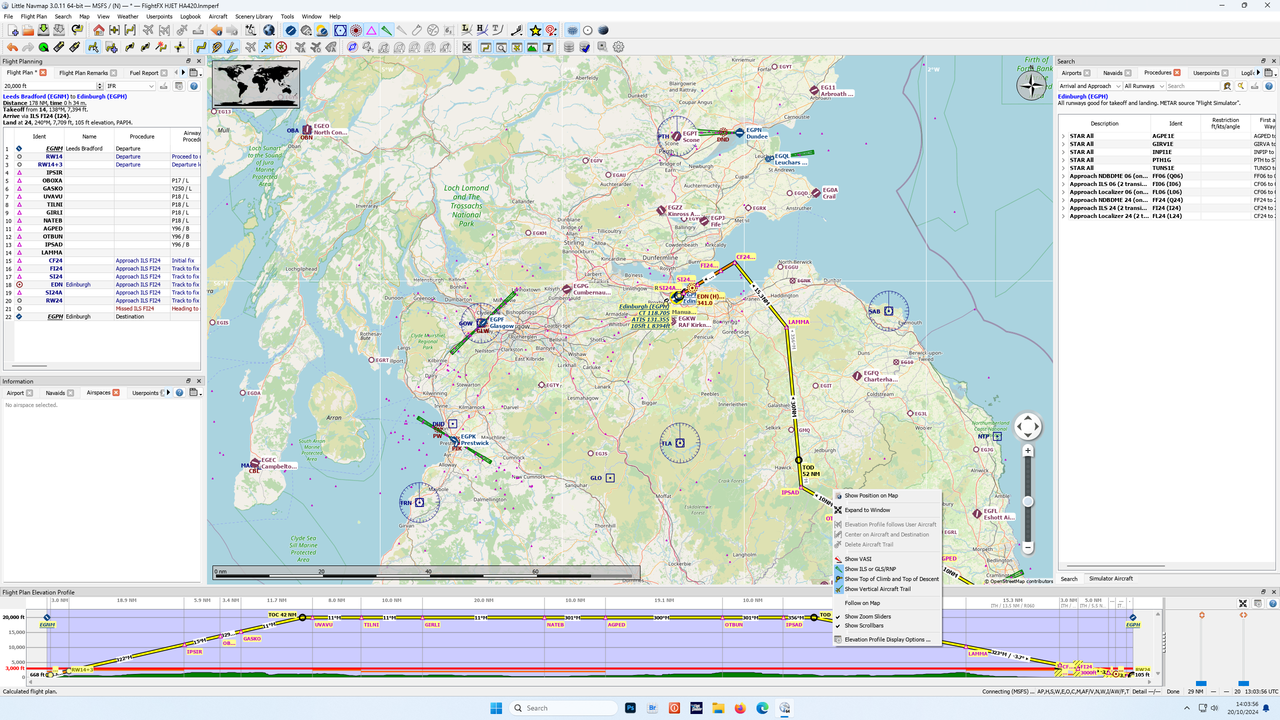Click the new flight plan icon

[x=11, y=30]
